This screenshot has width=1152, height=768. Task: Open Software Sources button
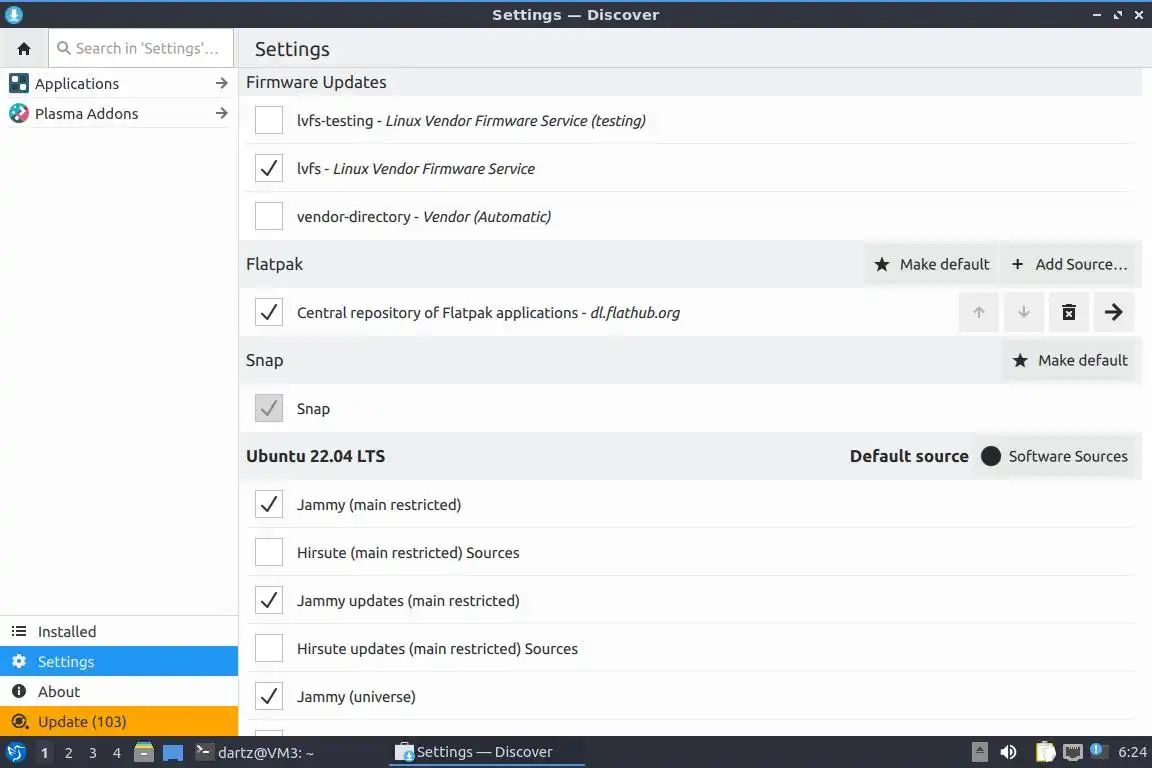1055,457
